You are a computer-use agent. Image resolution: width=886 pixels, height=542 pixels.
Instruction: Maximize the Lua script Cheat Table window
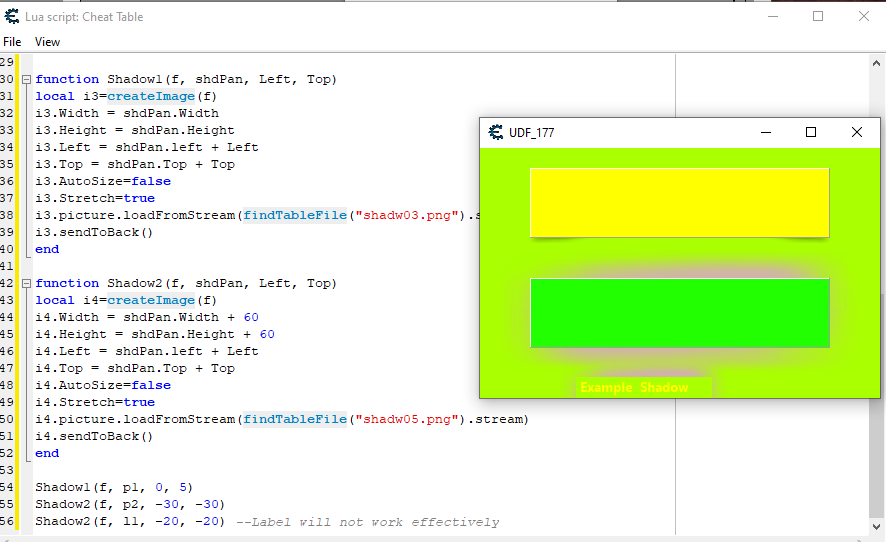click(818, 17)
